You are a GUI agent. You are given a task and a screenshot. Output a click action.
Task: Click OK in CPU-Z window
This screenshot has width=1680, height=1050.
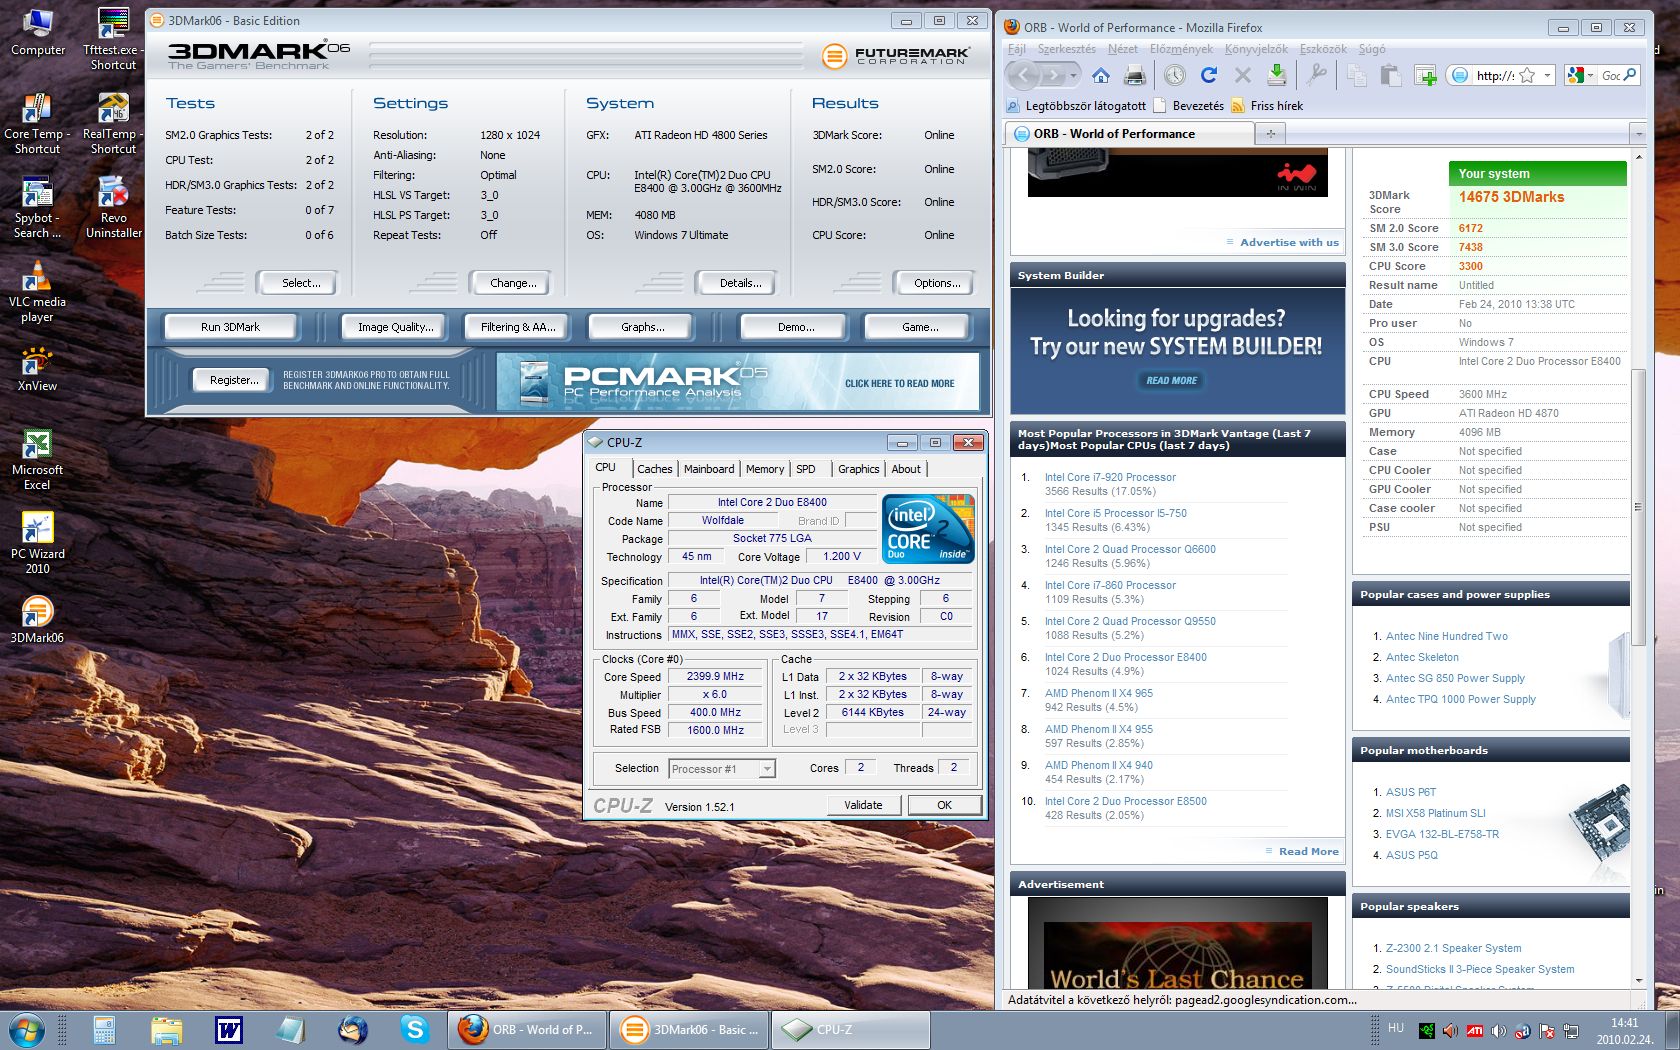pos(944,805)
